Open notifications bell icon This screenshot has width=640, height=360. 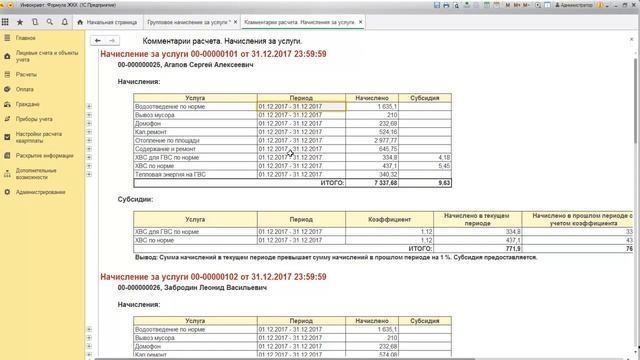pyautogui.click(x=64, y=22)
